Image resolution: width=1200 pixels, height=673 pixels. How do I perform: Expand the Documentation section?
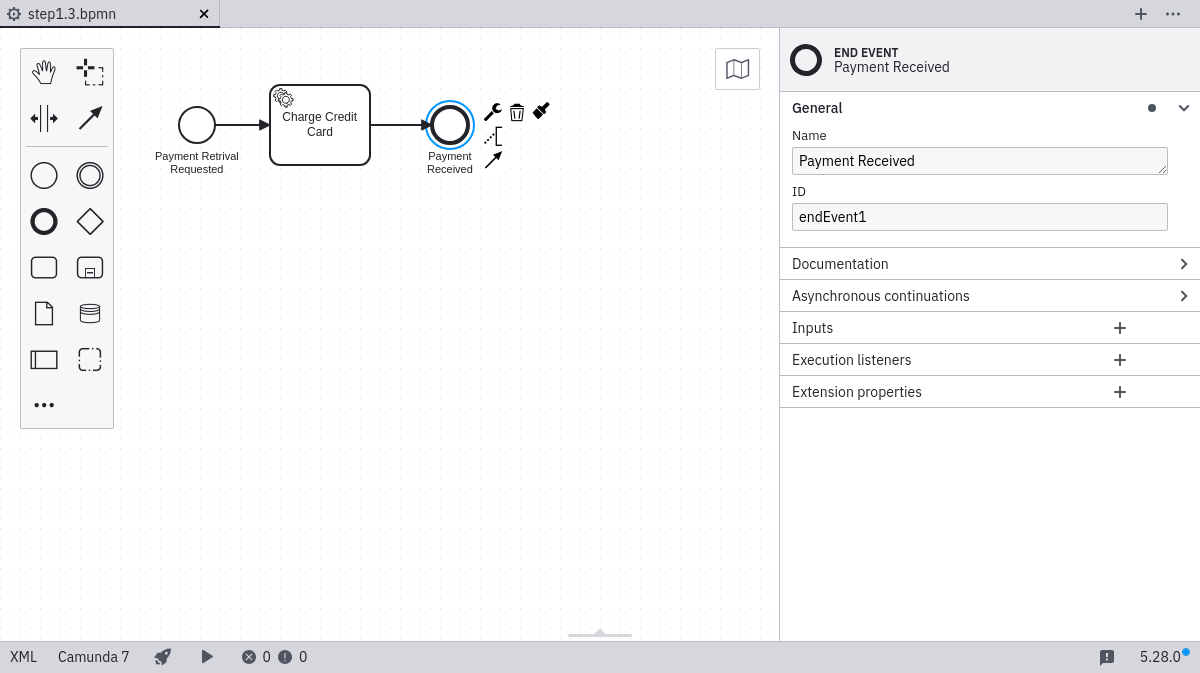click(1184, 264)
